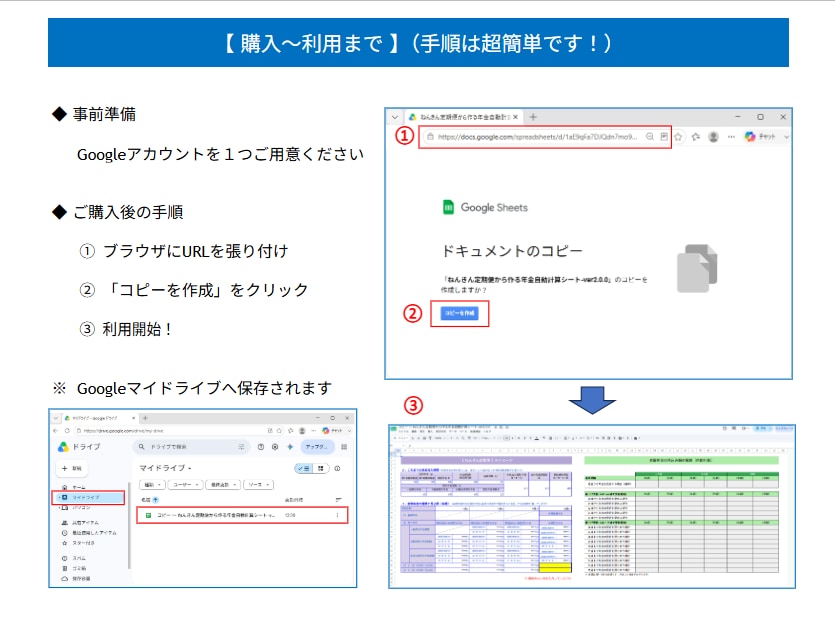Click the docs.google.com address bar

(545, 137)
